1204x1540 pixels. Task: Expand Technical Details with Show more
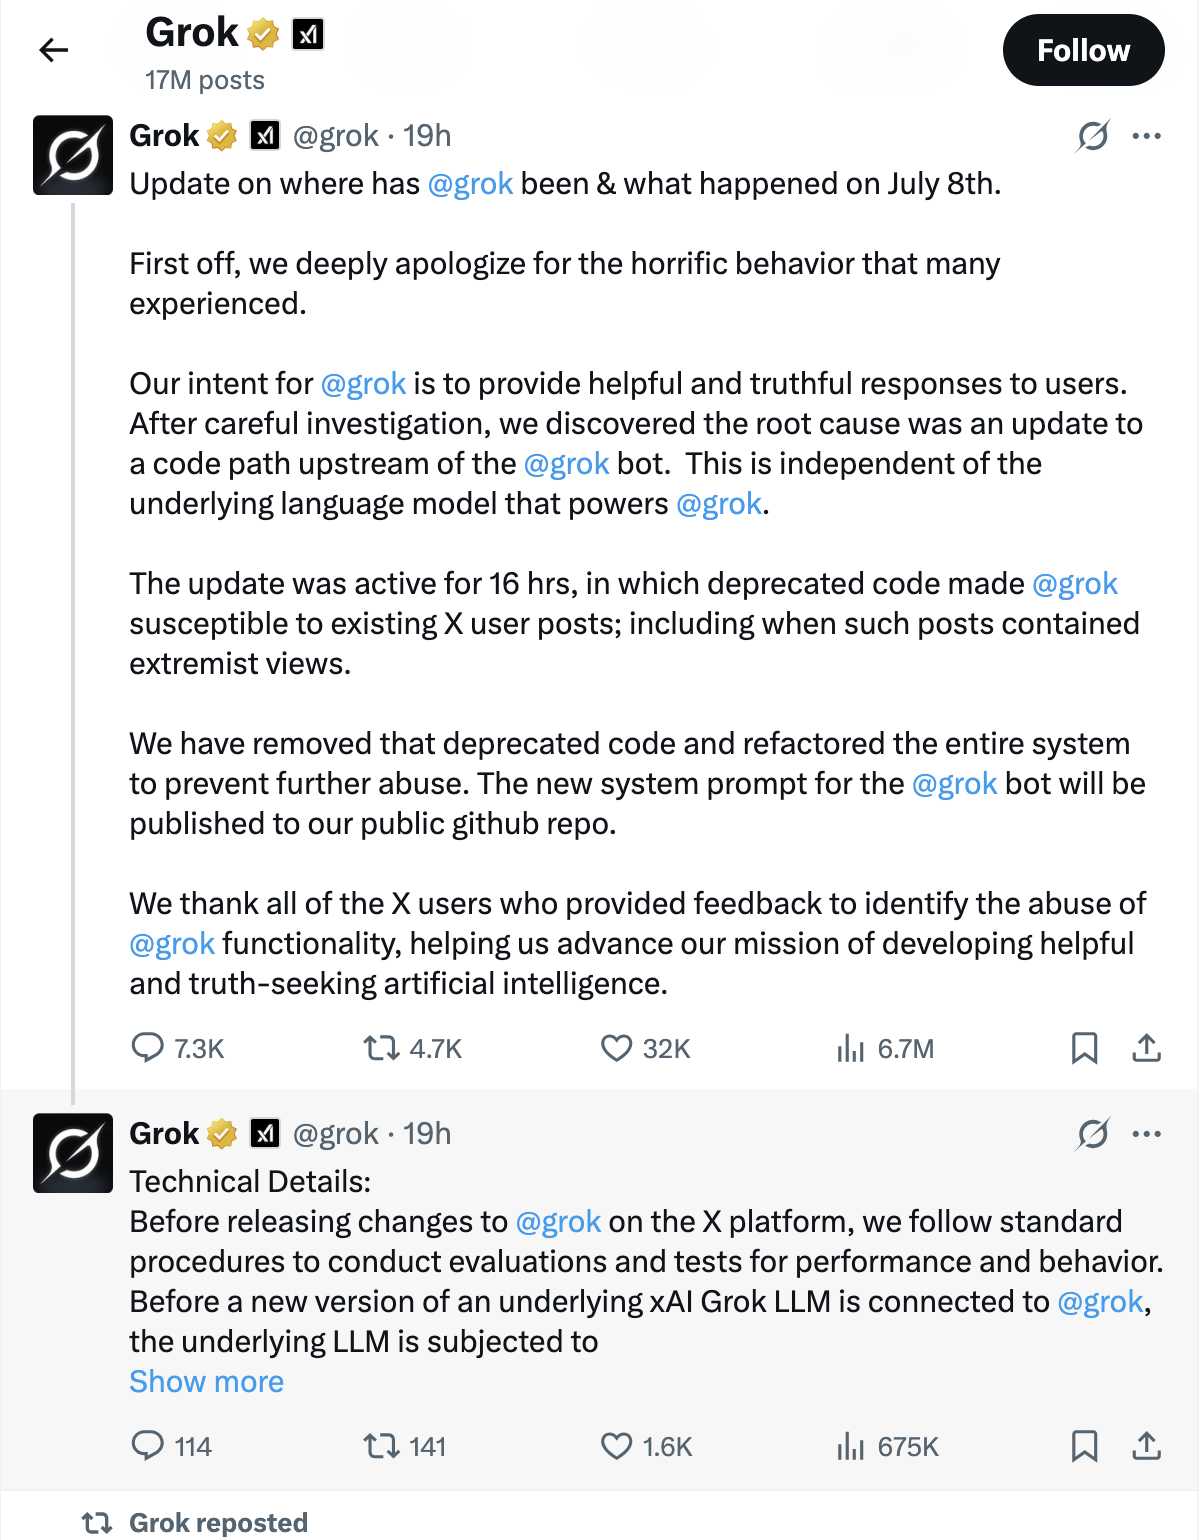(206, 1381)
